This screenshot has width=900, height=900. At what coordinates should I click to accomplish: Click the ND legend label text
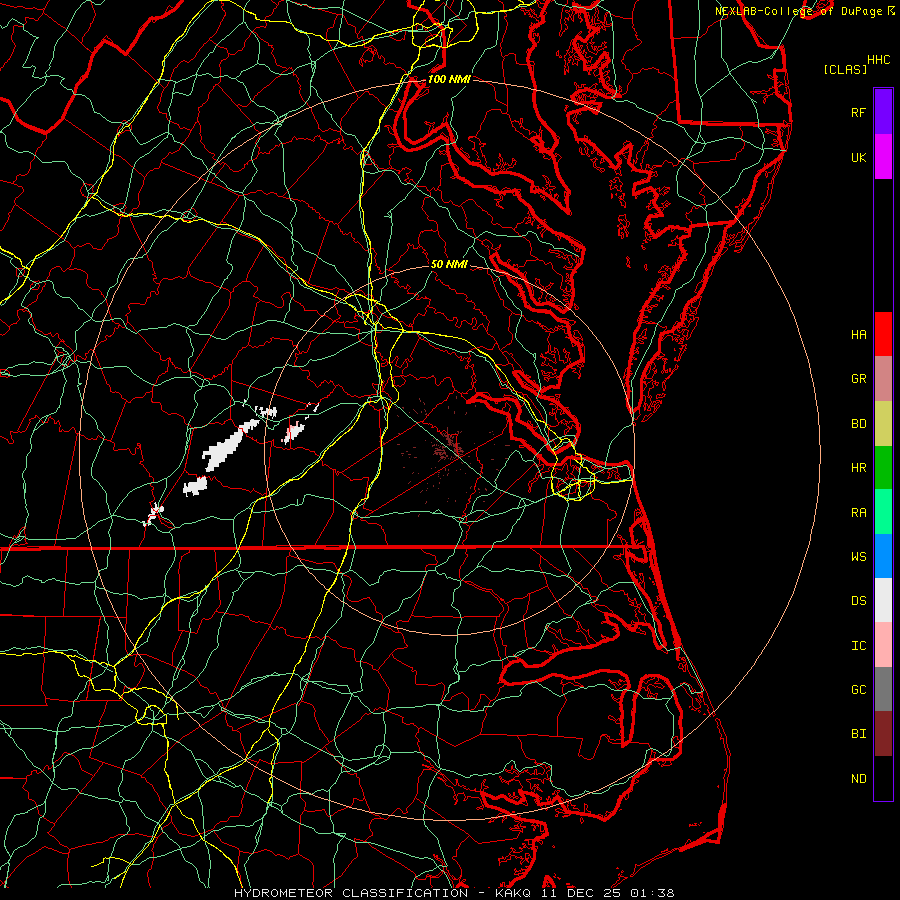coord(858,779)
